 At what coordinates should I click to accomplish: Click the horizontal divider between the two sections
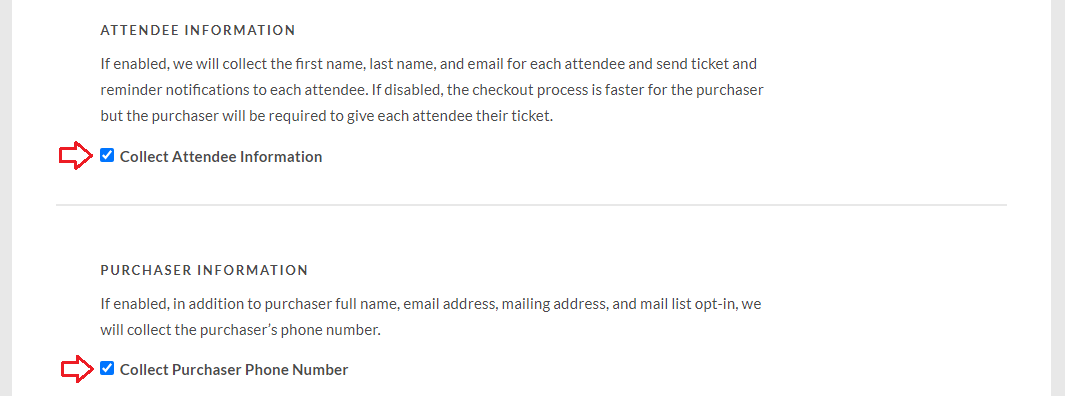click(531, 204)
